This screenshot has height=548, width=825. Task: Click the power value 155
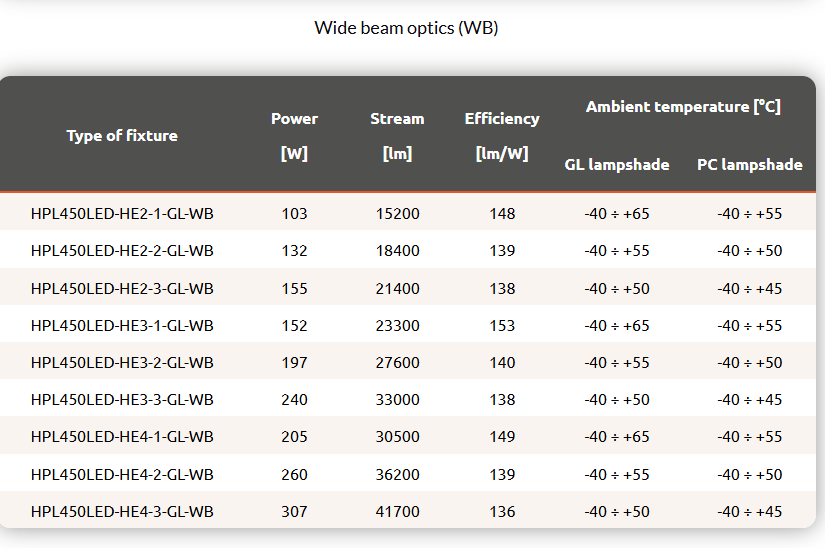294,289
